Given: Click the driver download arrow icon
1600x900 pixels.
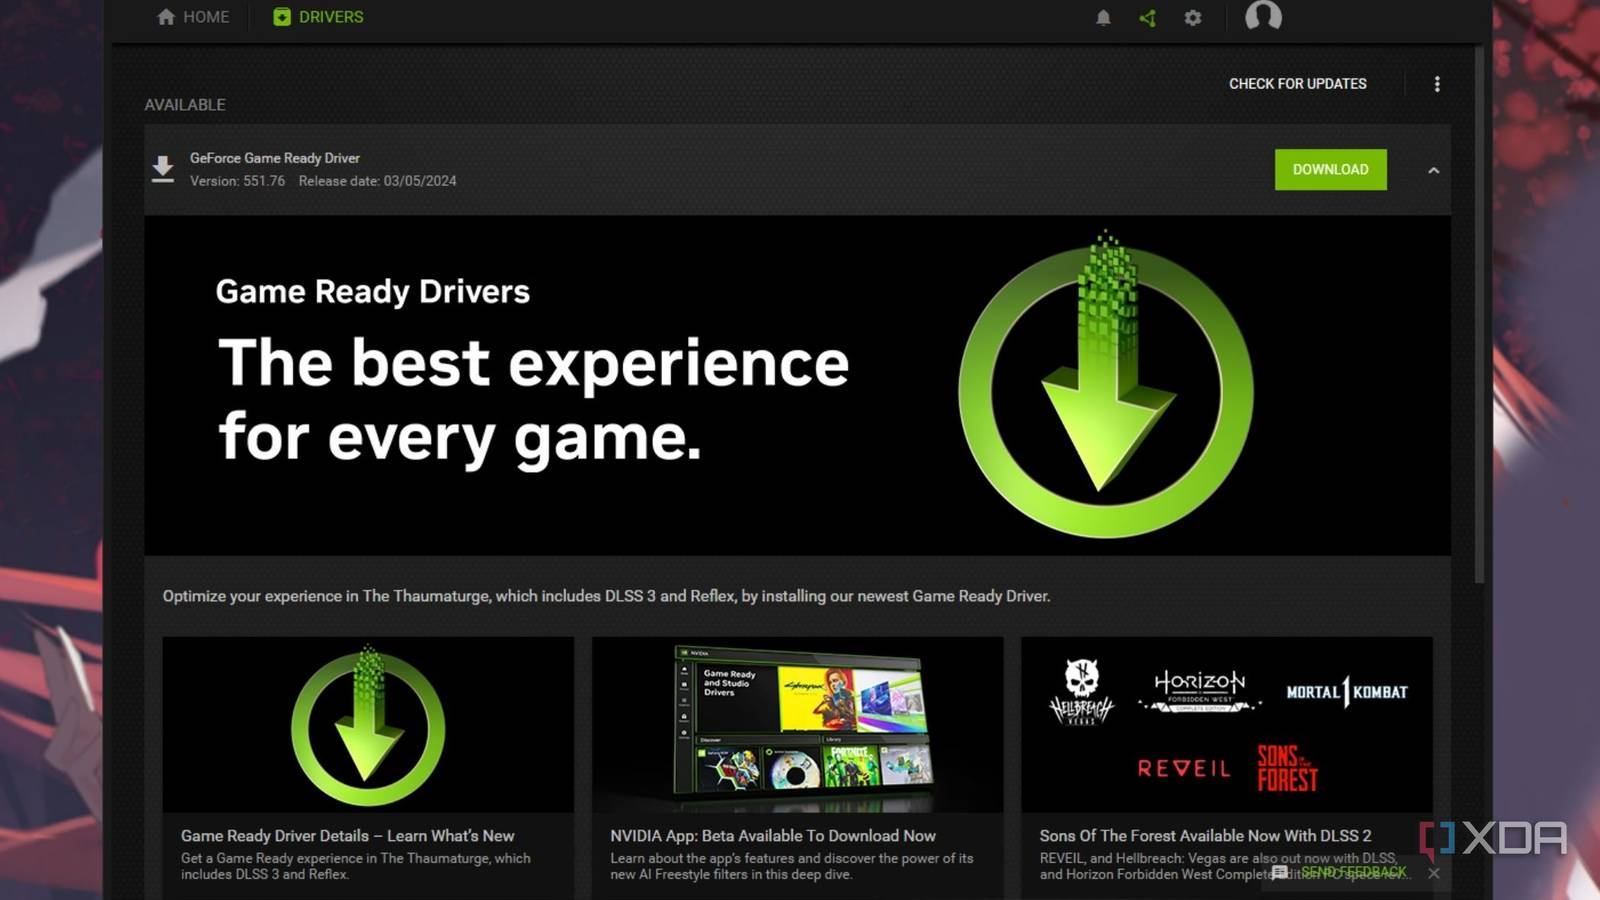Looking at the screenshot, I should (x=163, y=168).
